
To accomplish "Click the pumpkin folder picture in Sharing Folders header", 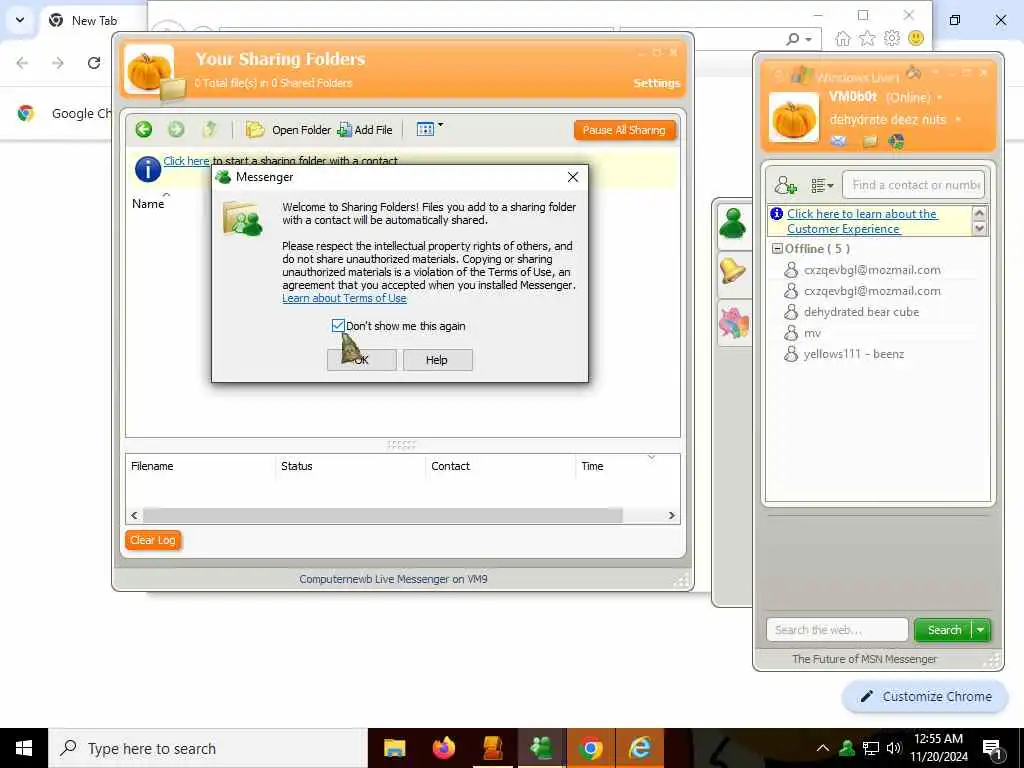I will (x=152, y=72).
